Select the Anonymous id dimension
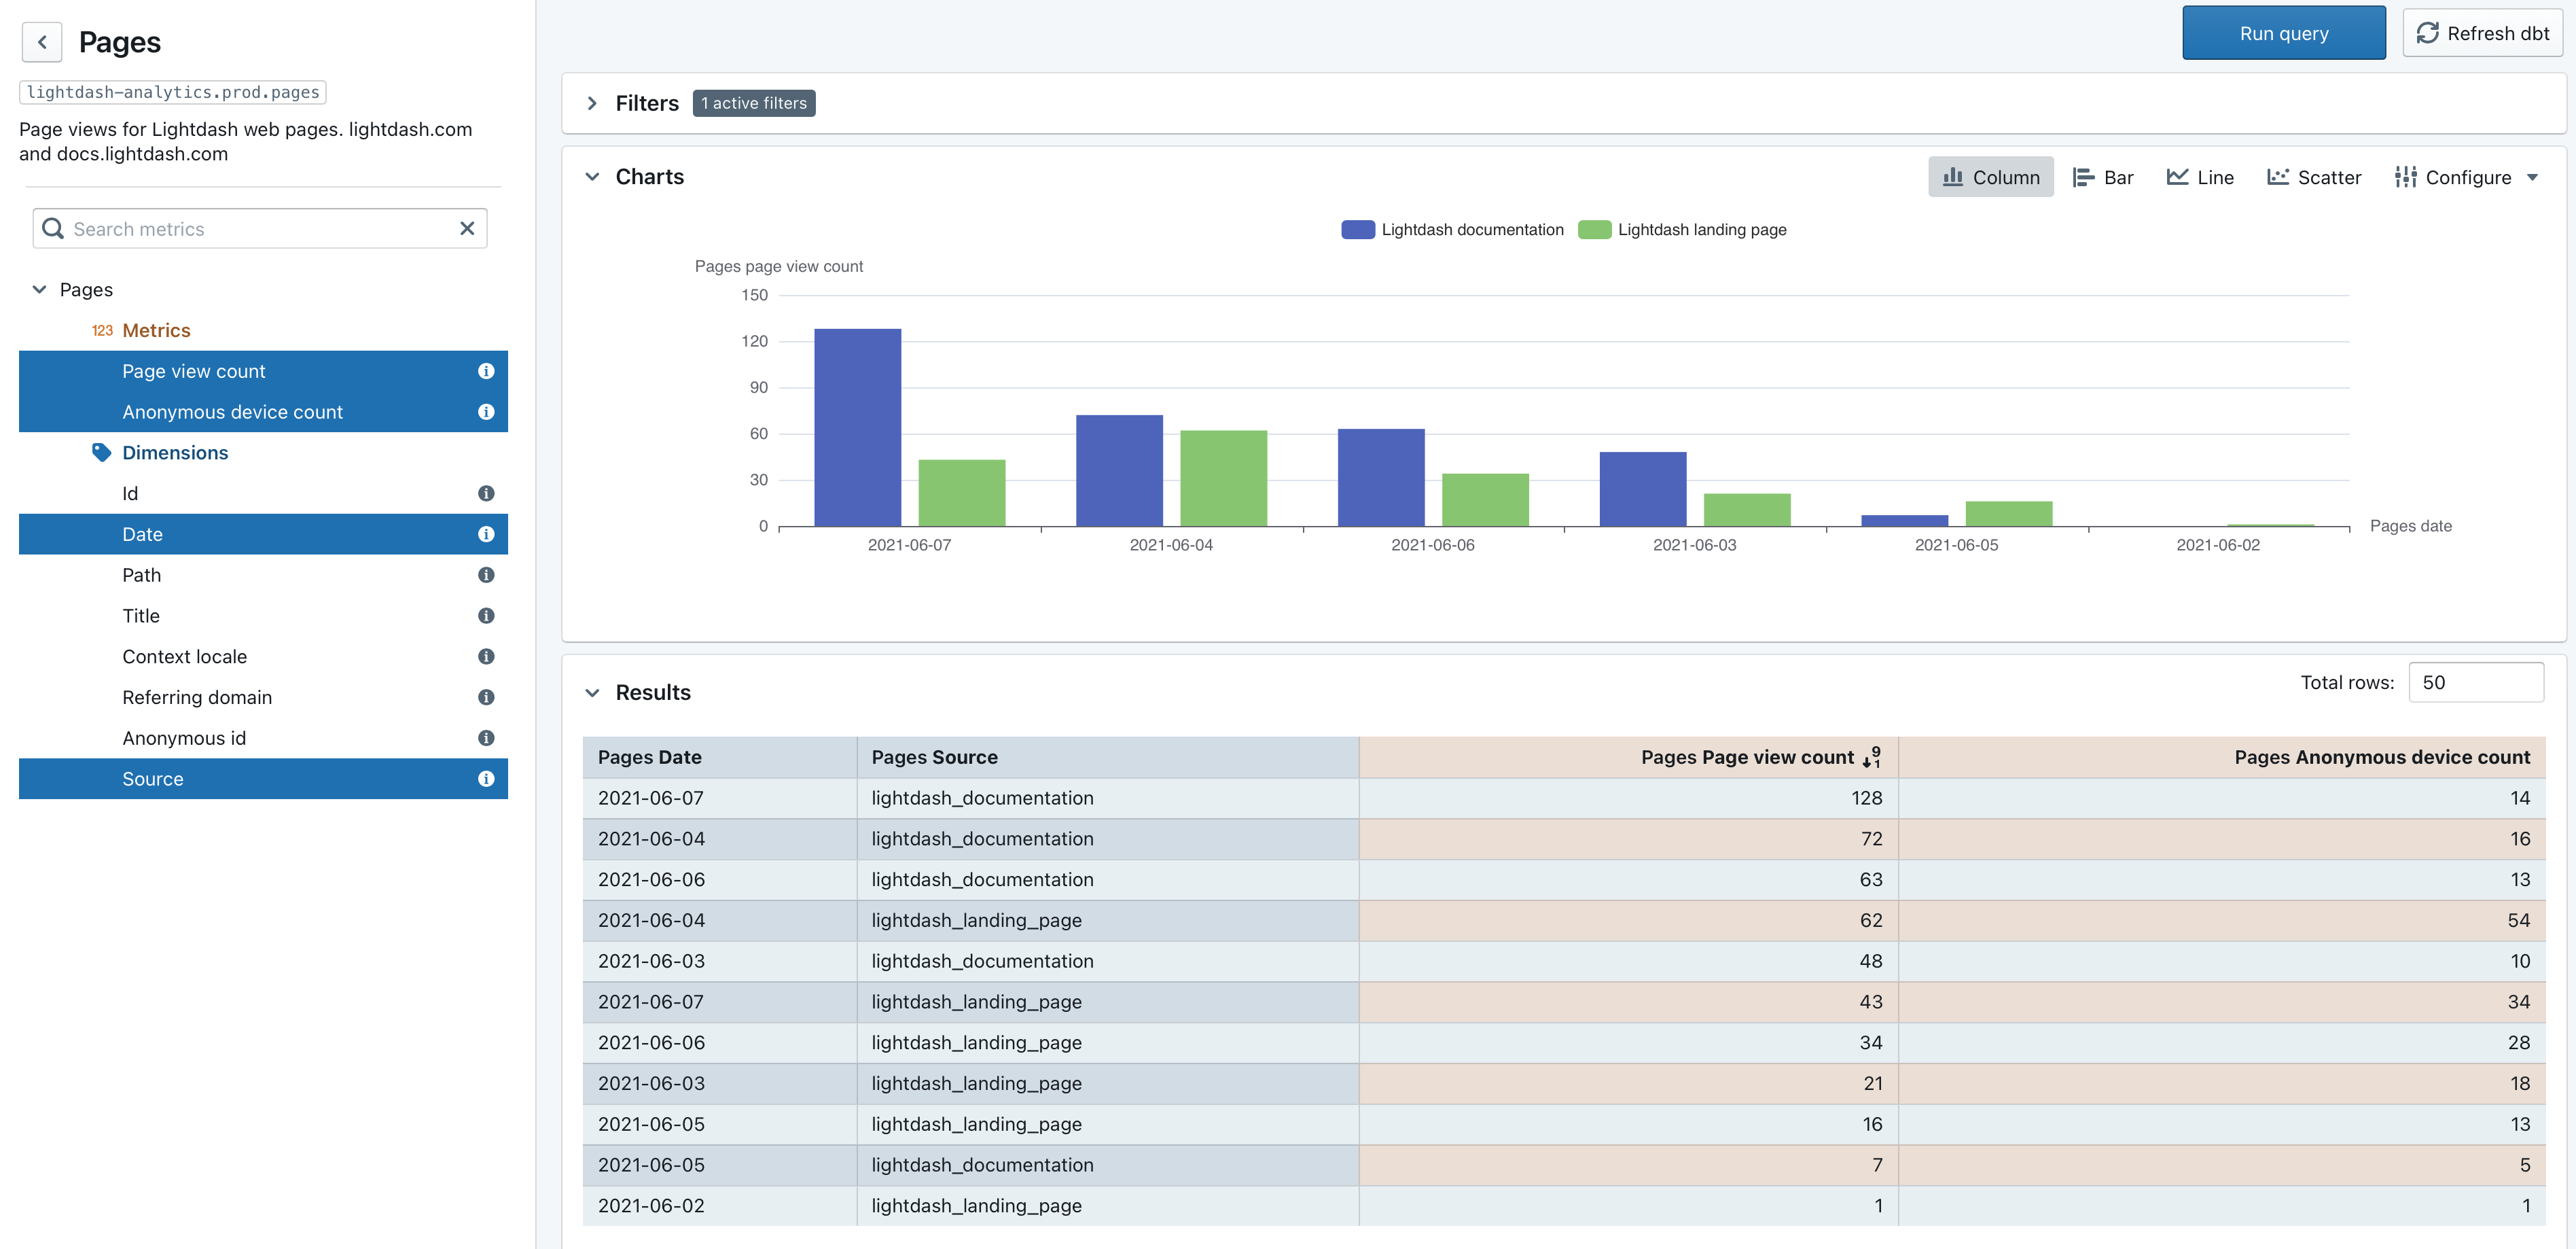 (x=263, y=738)
